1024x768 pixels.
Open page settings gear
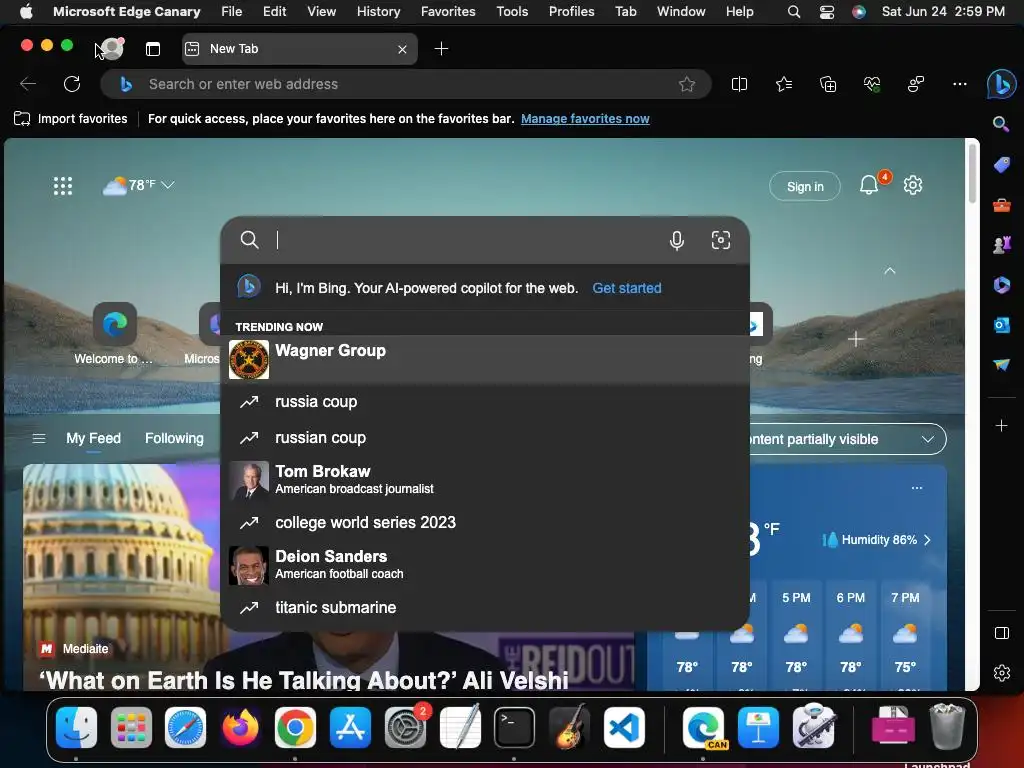pos(912,185)
